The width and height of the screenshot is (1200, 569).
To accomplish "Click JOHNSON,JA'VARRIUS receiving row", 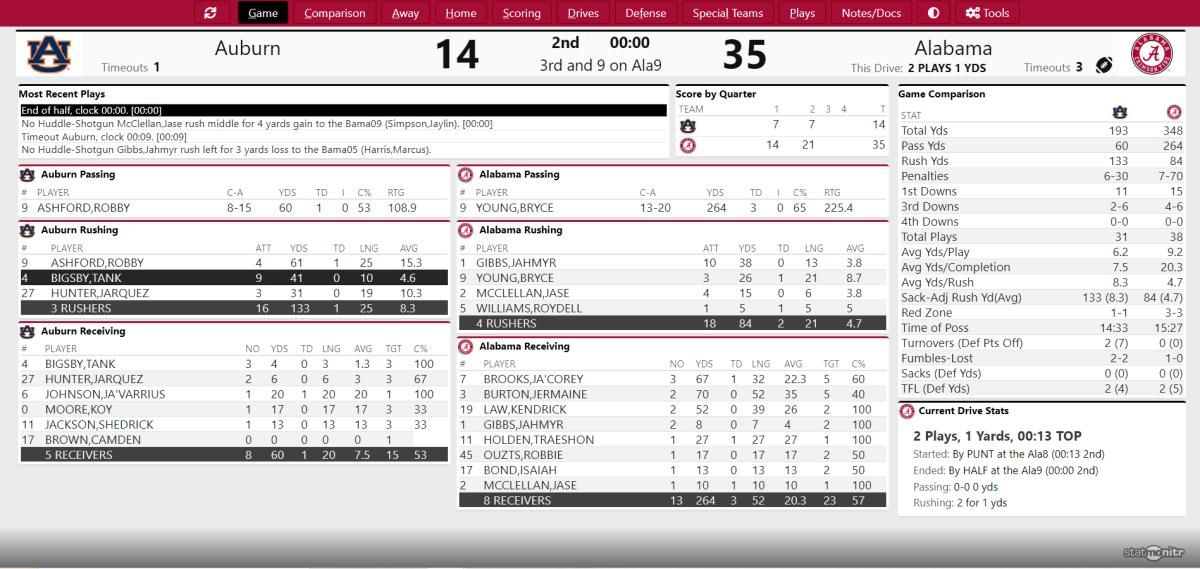I will tap(233, 394).
